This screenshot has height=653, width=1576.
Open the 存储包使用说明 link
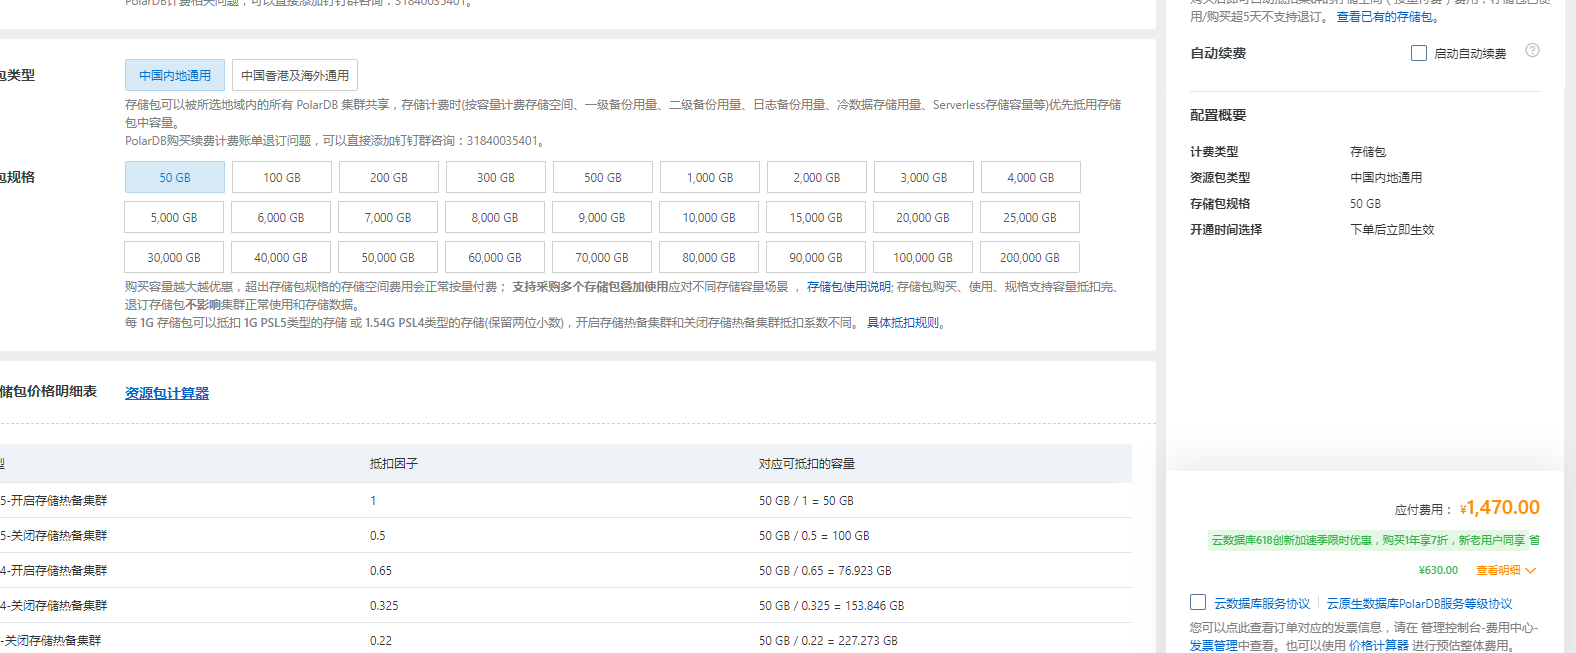[x=849, y=287]
